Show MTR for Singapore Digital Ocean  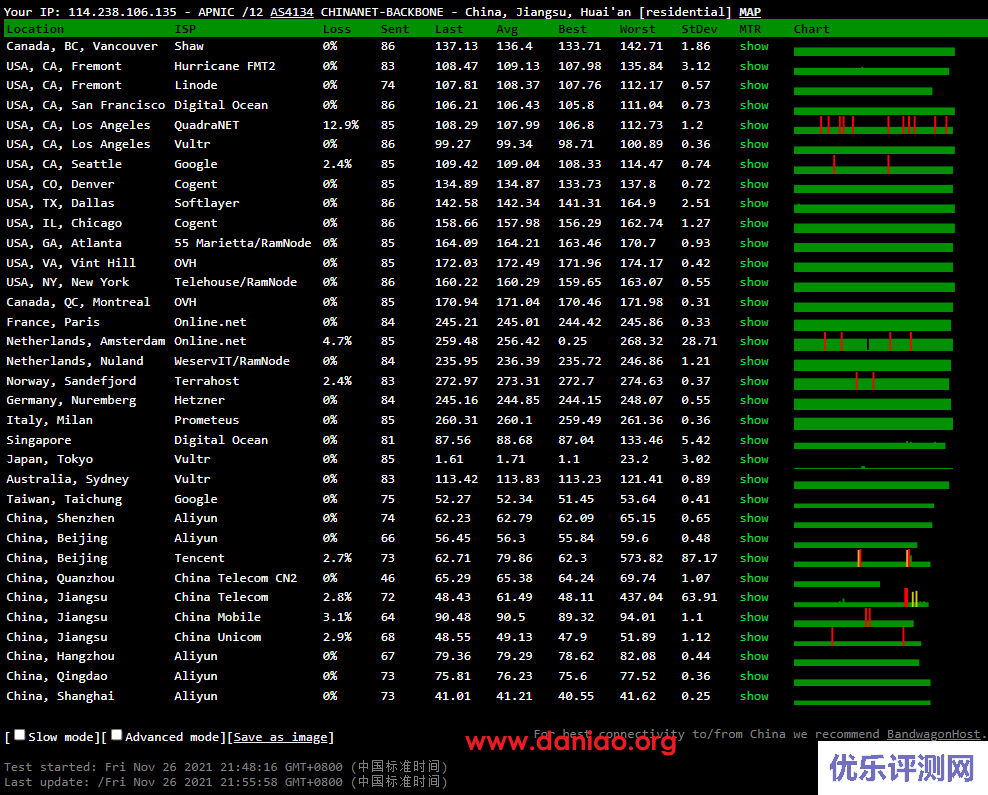754,440
